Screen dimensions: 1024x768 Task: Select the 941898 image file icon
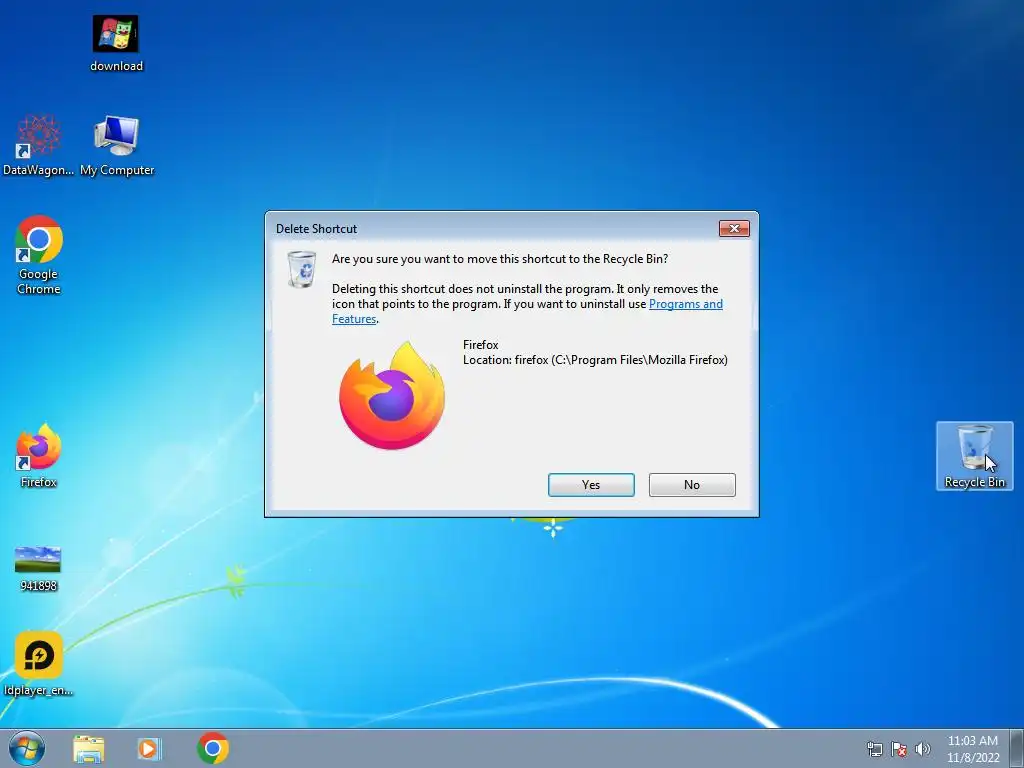click(x=39, y=568)
